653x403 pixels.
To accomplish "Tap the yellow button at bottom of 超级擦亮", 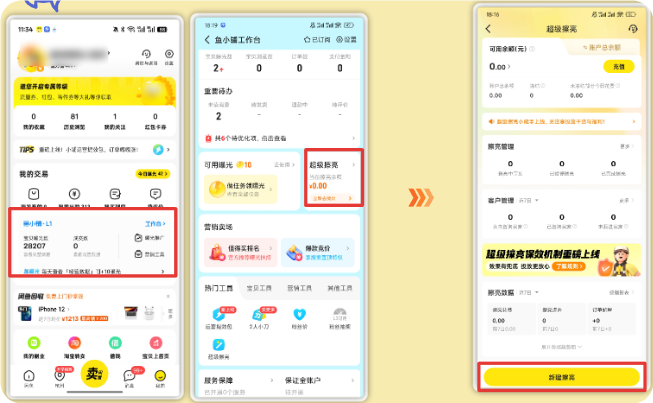I will (561, 377).
